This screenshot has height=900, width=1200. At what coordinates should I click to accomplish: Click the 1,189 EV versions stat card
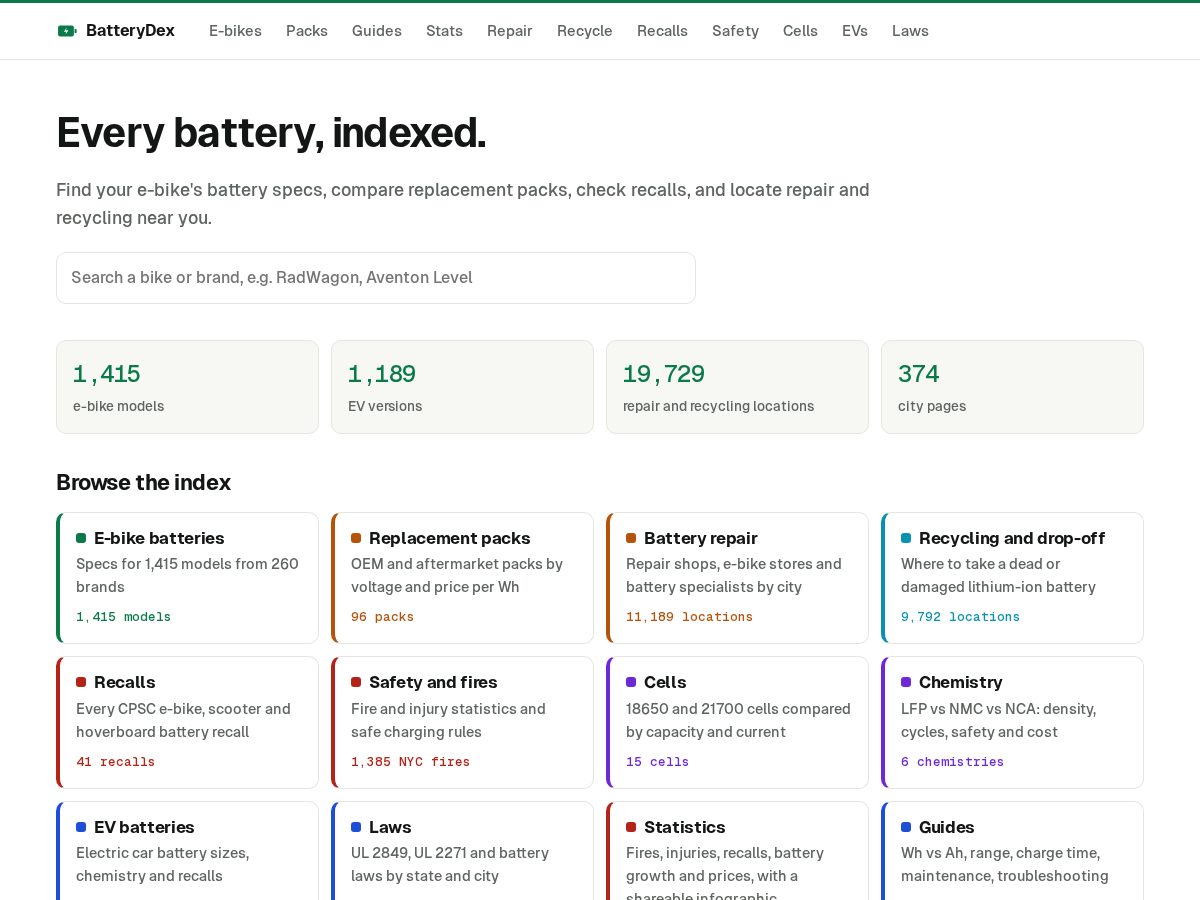coord(462,387)
